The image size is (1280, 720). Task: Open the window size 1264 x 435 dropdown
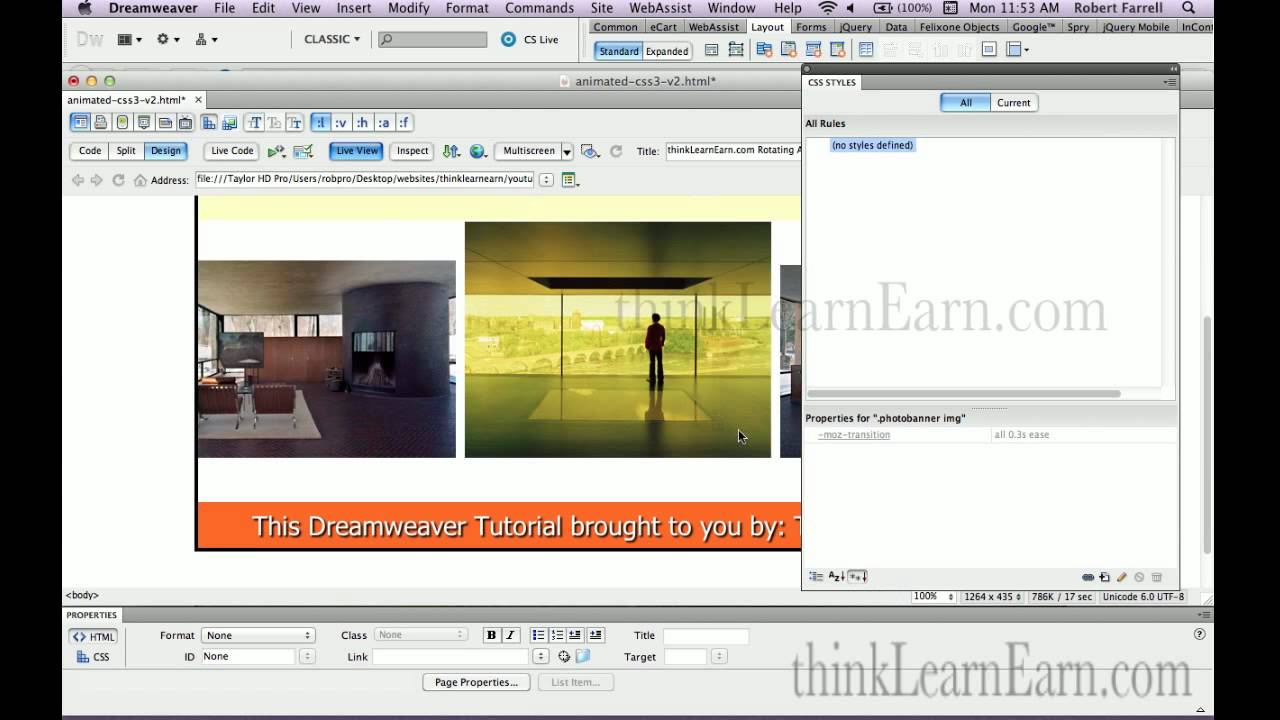coord(992,597)
